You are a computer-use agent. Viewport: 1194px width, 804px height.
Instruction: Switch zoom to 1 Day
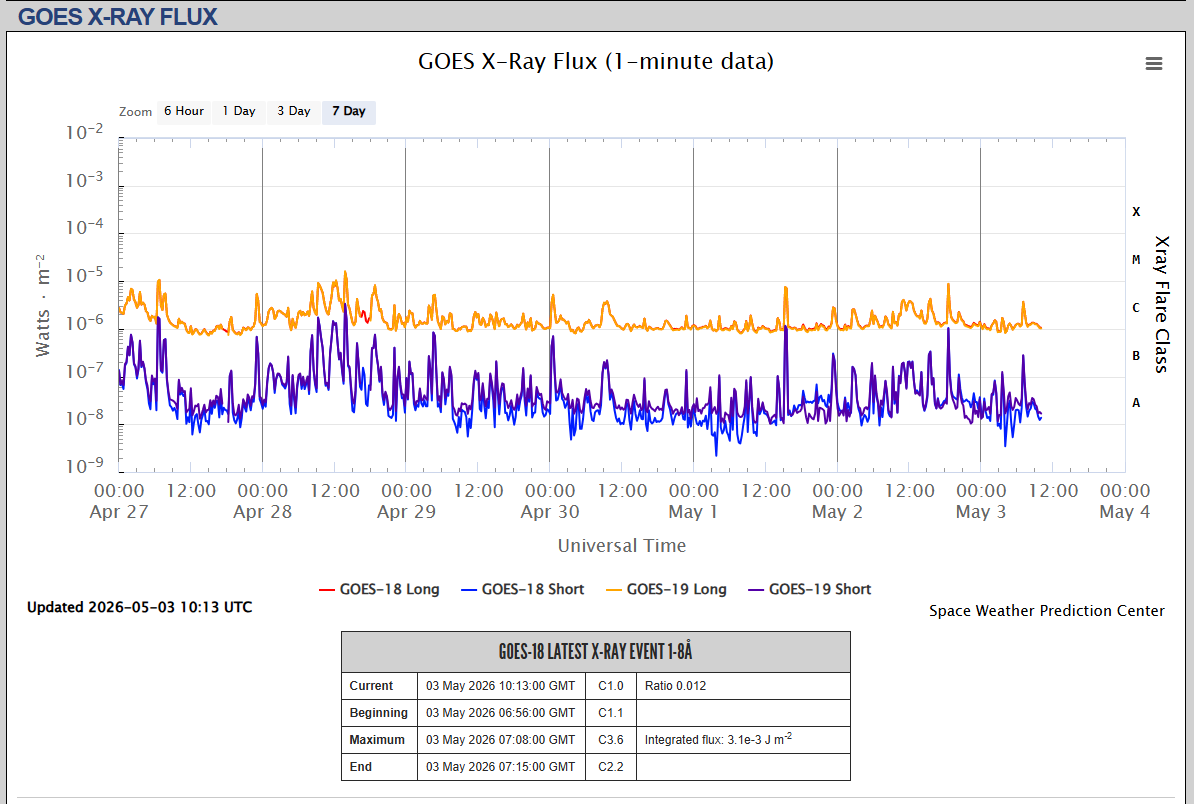[x=239, y=111]
